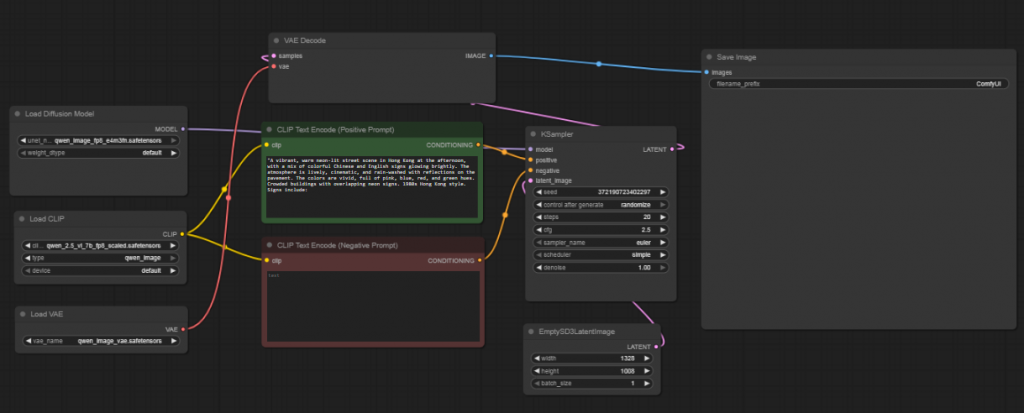Decrease cfg with its left arrow
This screenshot has width=1024, height=413.
tap(538, 230)
